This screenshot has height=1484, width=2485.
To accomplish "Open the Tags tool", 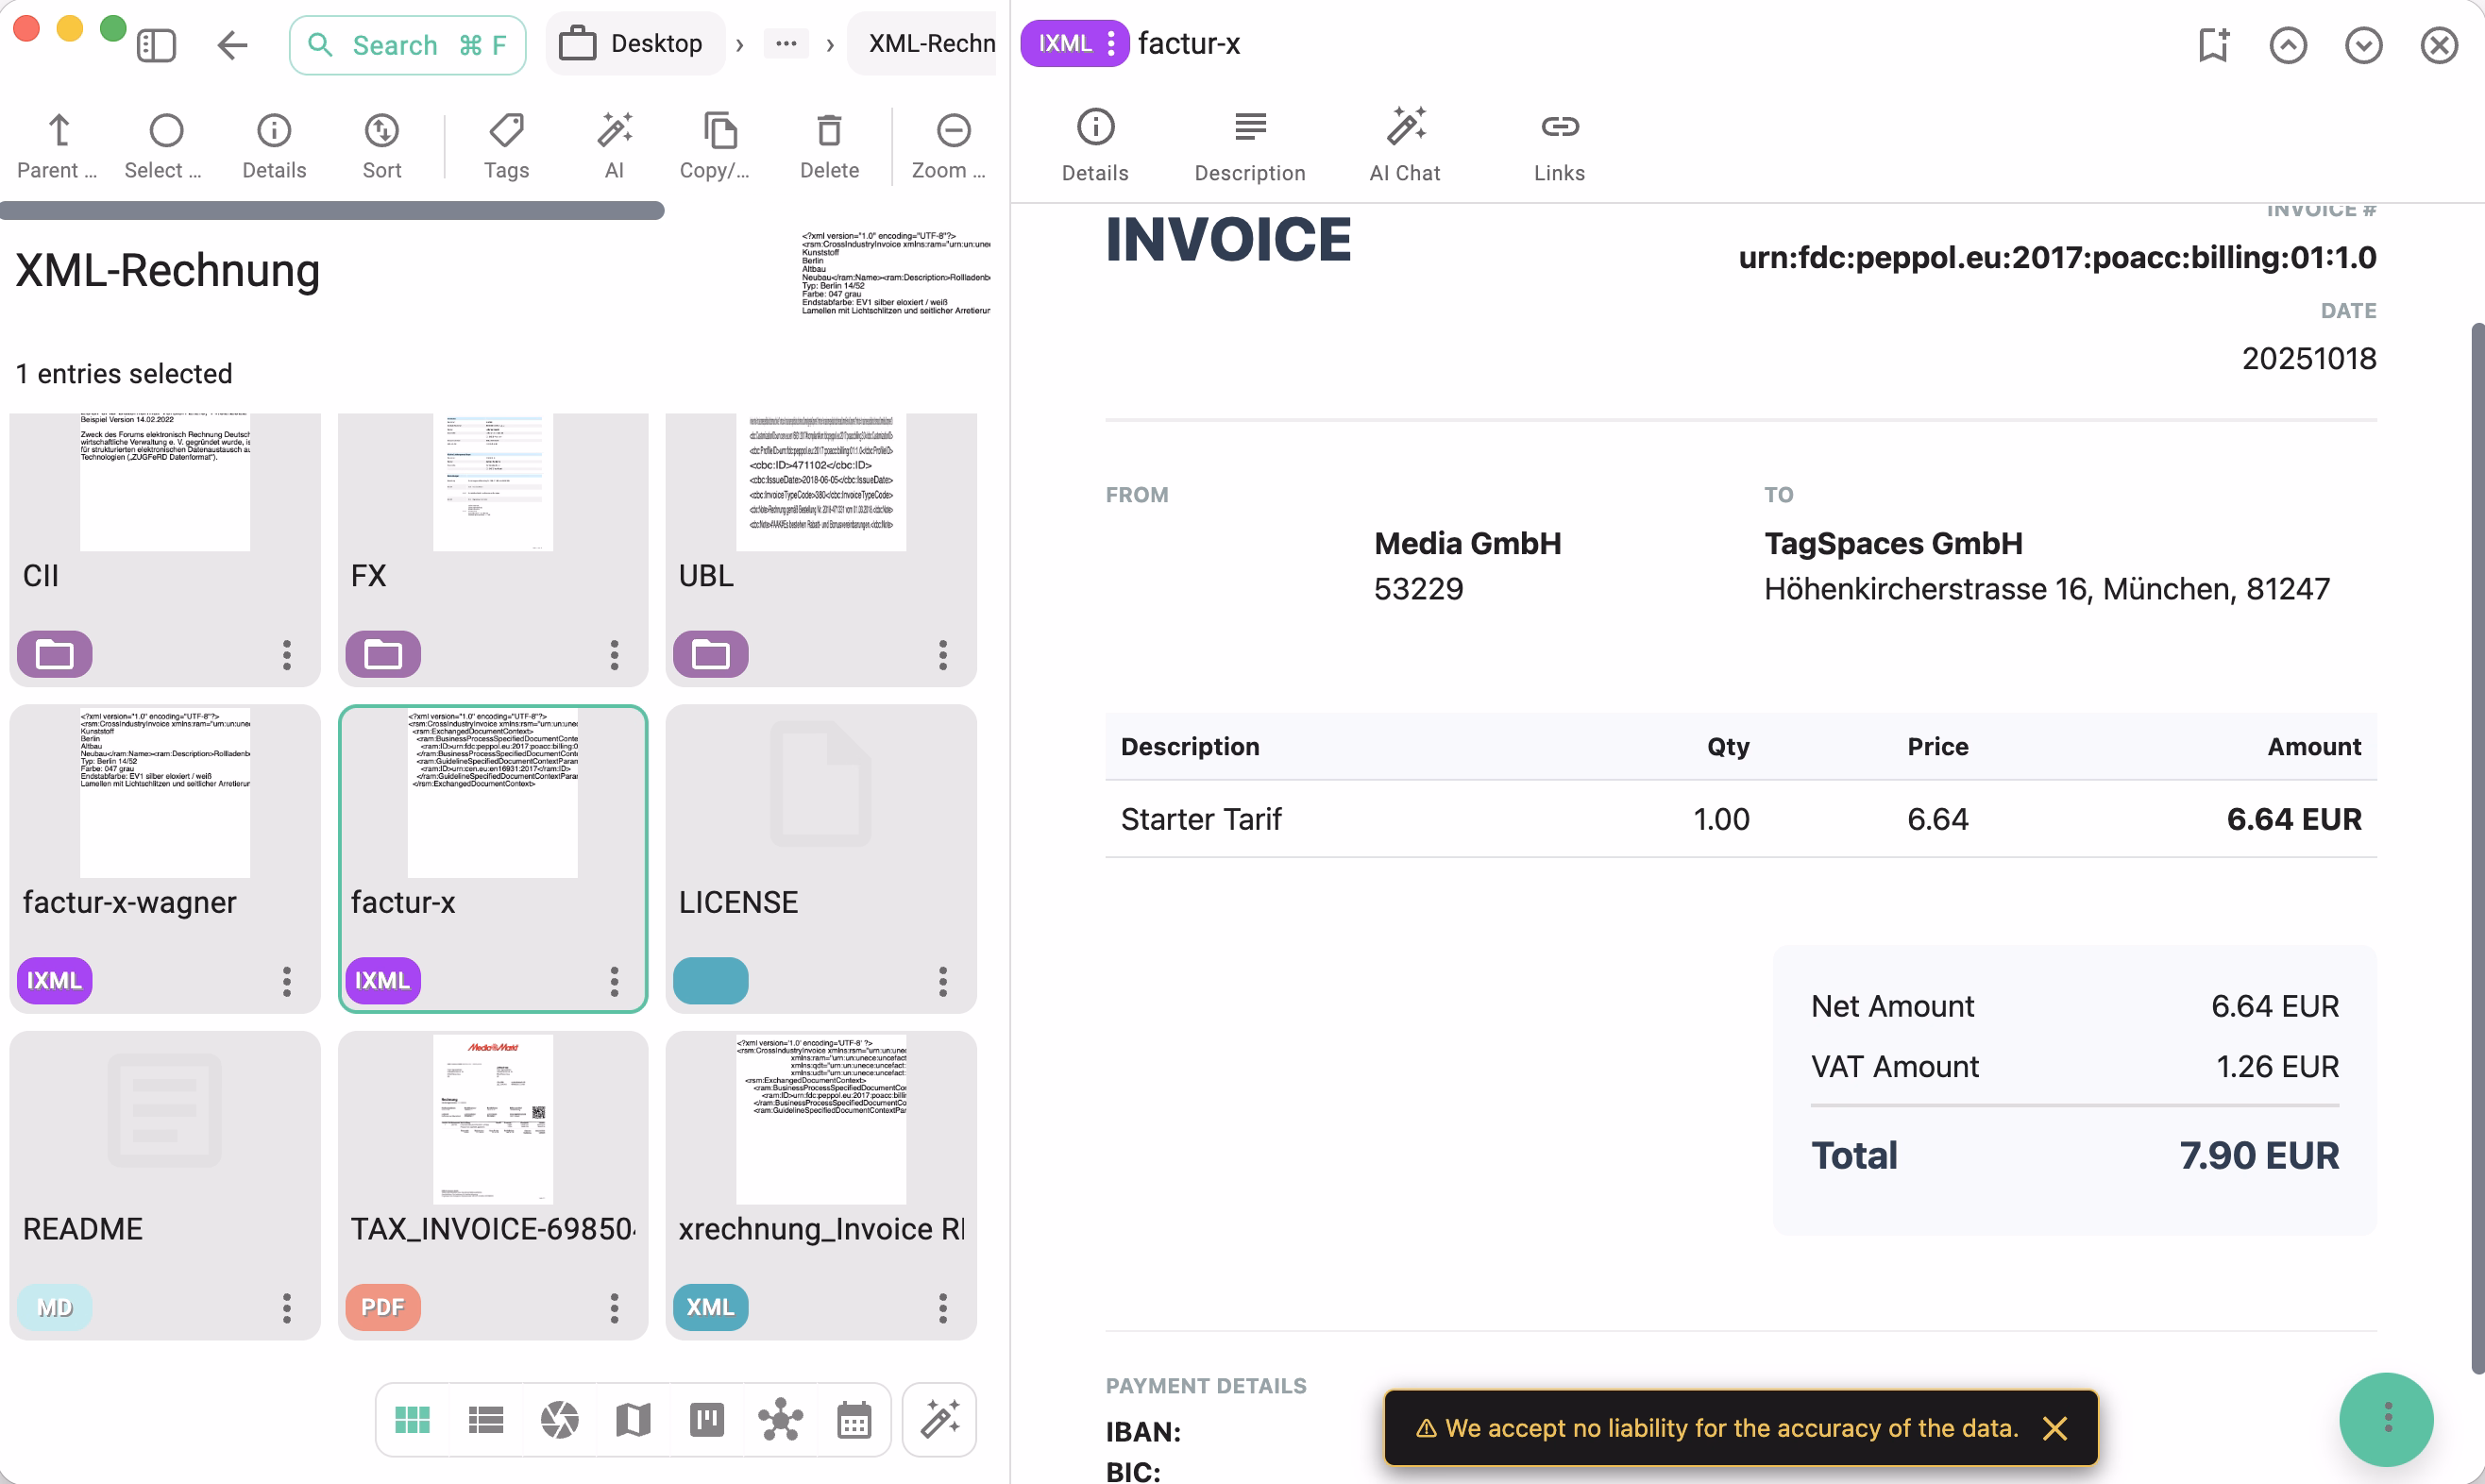I will click(x=506, y=146).
